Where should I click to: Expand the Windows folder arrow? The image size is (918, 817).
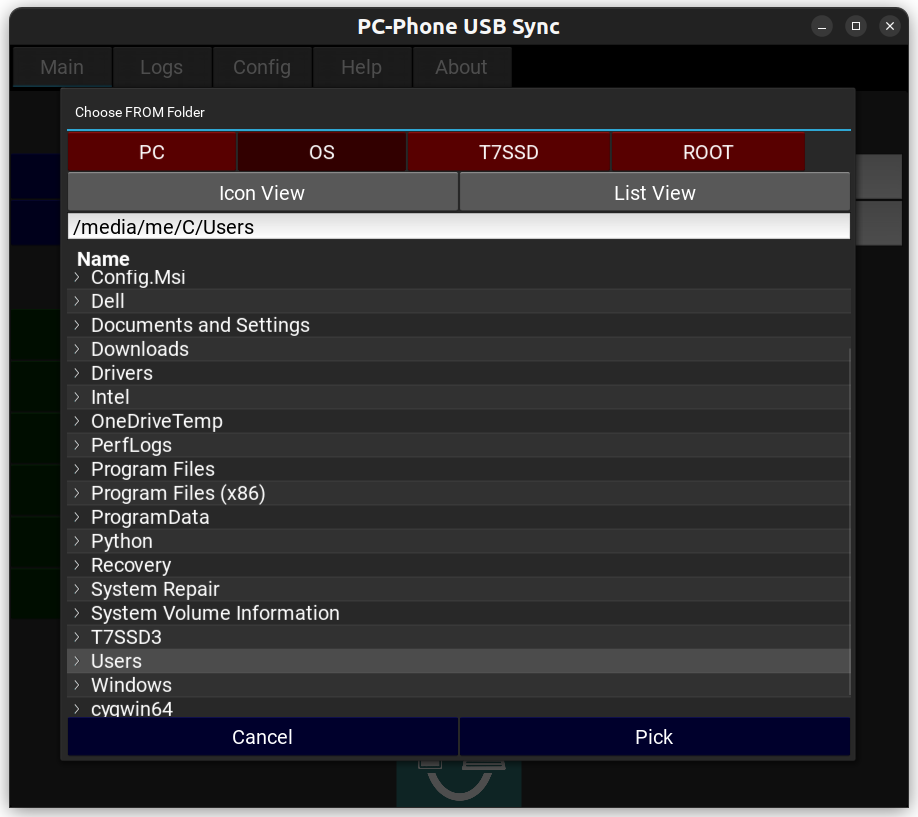tap(77, 685)
